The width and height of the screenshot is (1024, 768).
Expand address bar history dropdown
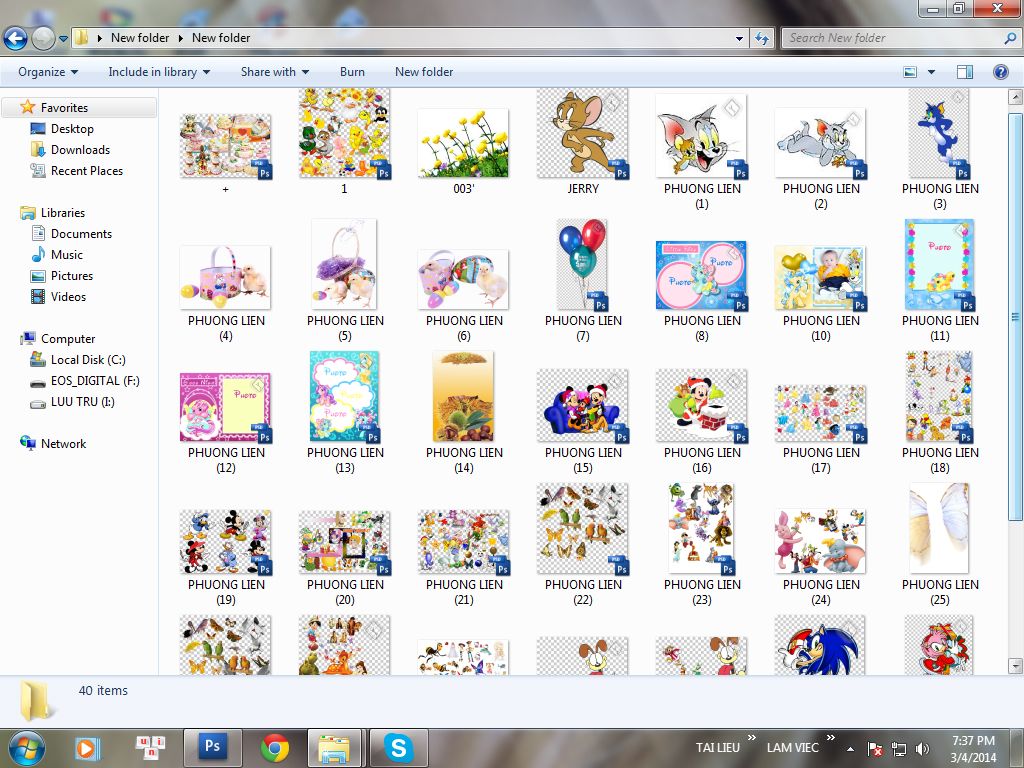[x=739, y=39]
